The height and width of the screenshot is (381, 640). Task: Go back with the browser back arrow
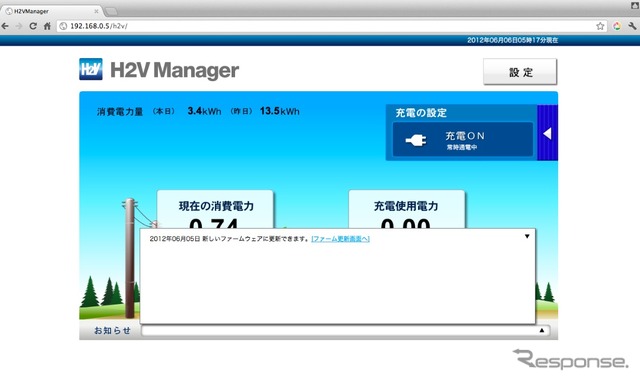click(5, 26)
